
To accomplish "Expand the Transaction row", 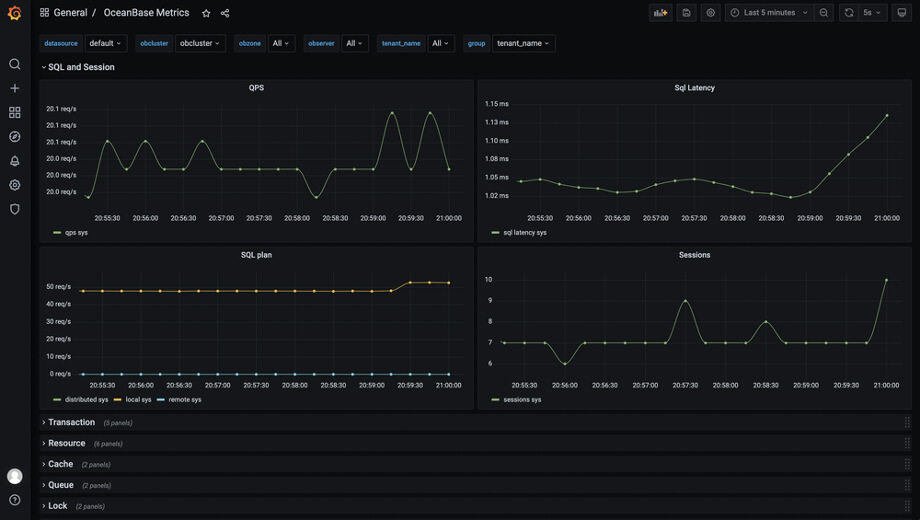I will pyautogui.click(x=71, y=423).
